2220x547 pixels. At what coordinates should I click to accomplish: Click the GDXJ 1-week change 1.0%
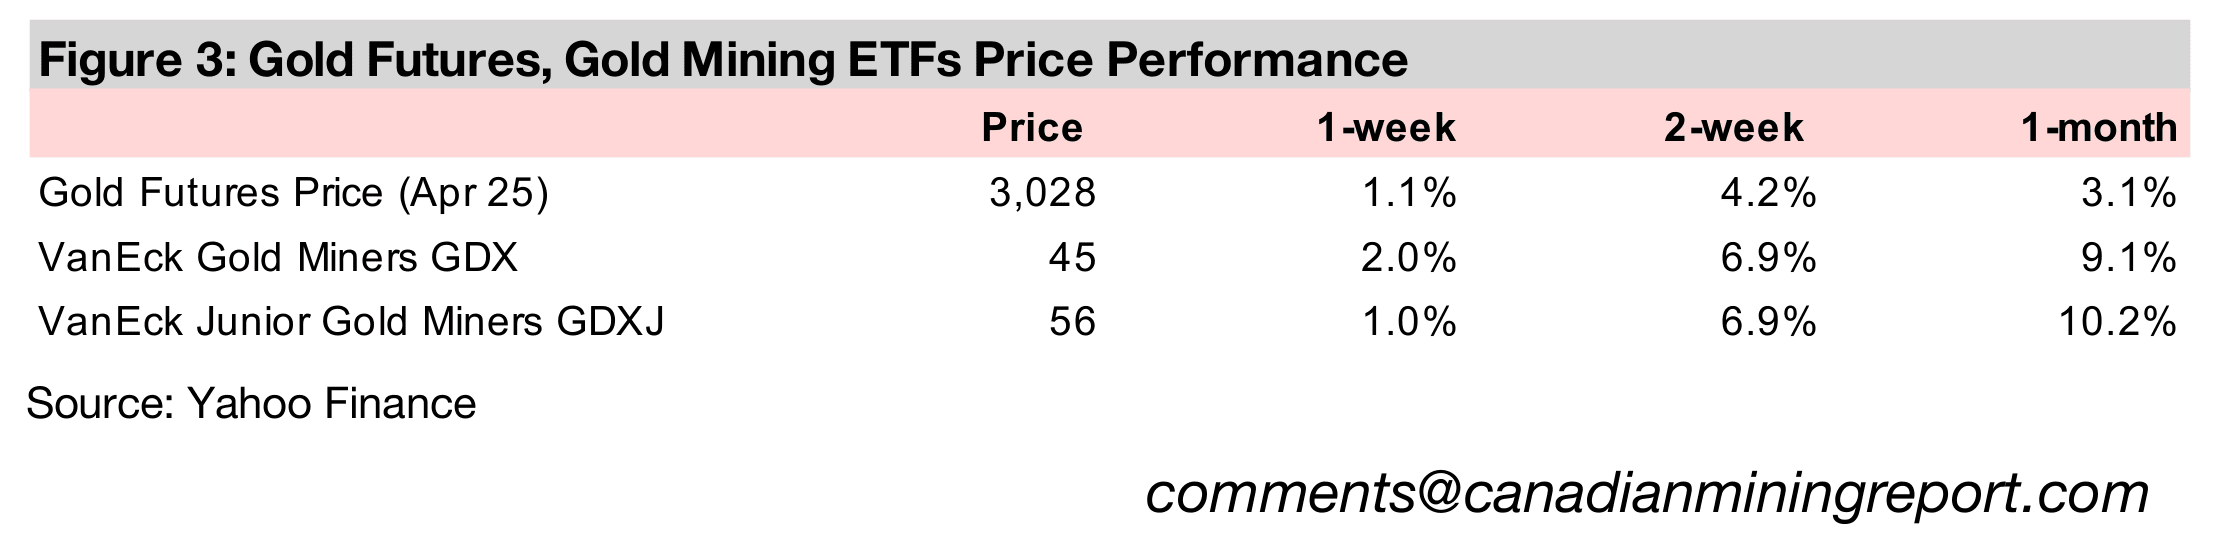(1409, 322)
